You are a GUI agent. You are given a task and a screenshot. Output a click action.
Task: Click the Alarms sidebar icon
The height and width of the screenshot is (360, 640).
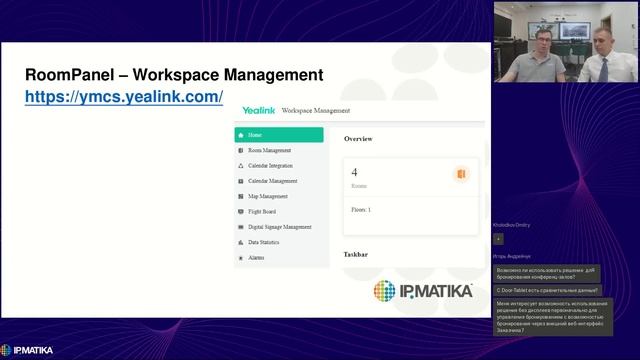241,258
